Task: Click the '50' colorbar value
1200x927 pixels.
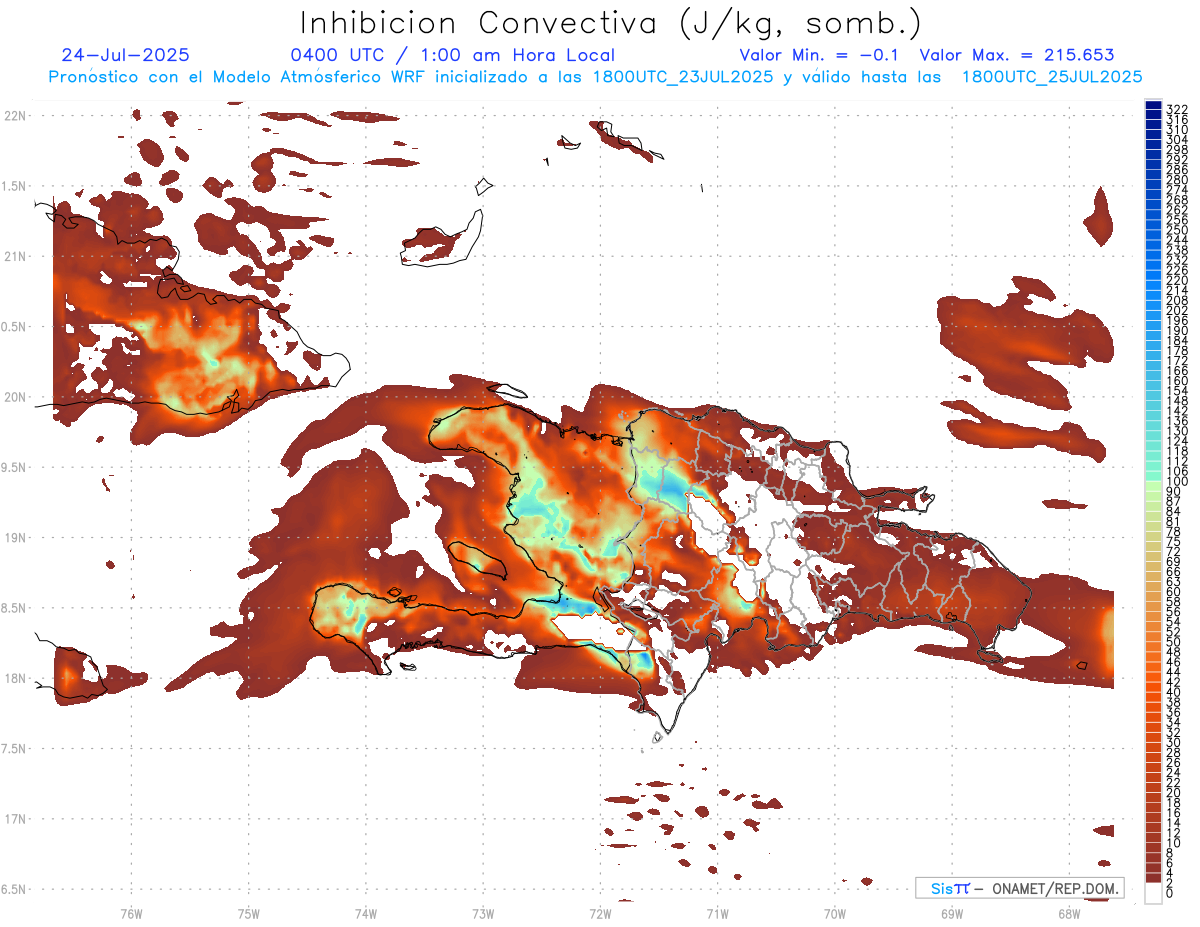Action: click(1174, 643)
